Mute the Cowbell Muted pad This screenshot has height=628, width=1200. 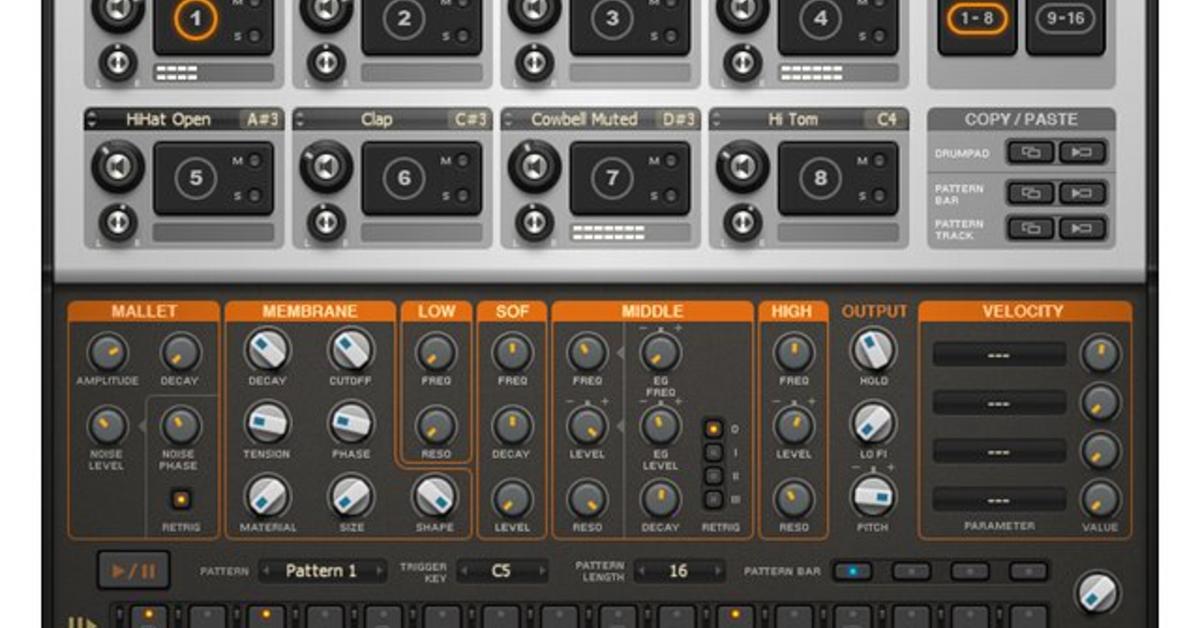(670, 161)
